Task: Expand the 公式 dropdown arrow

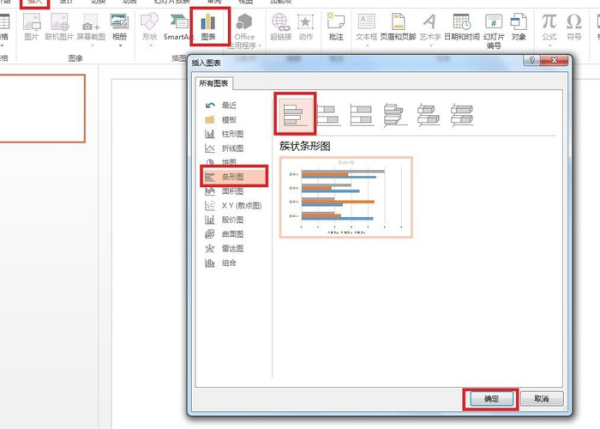Action: click(550, 46)
